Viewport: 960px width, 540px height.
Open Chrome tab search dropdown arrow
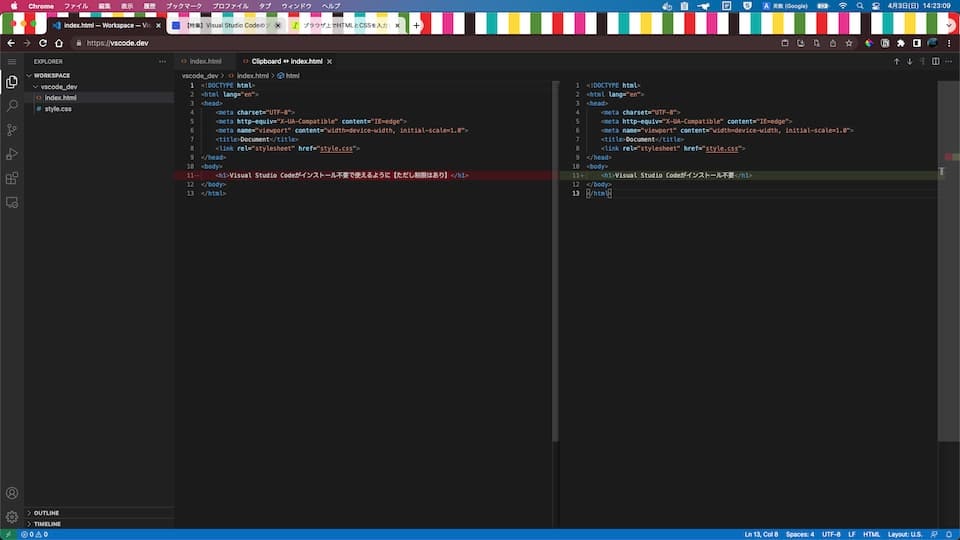coord(949,26)
